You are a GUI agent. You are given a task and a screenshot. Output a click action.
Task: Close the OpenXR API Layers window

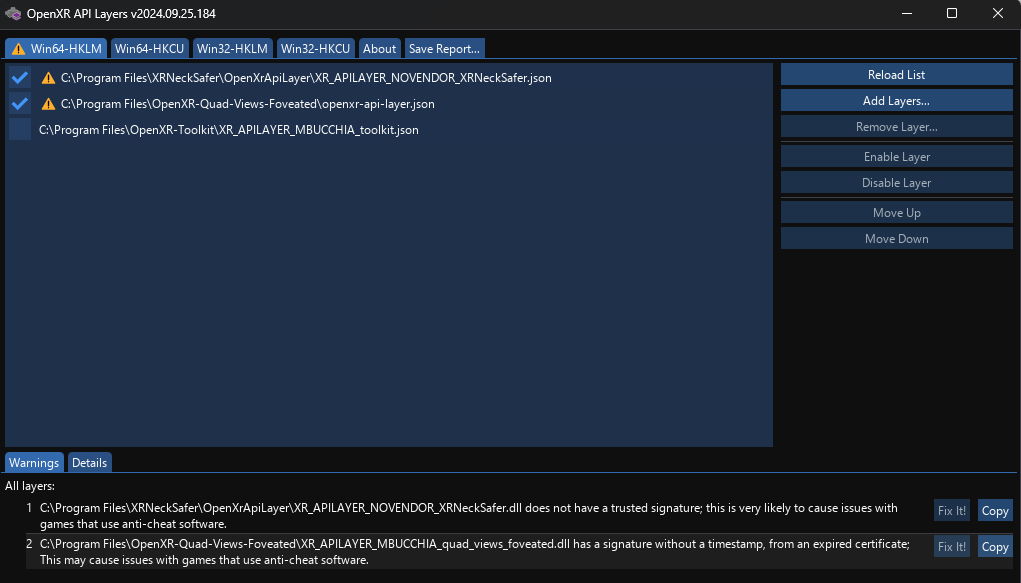click(x=998, y=14)
